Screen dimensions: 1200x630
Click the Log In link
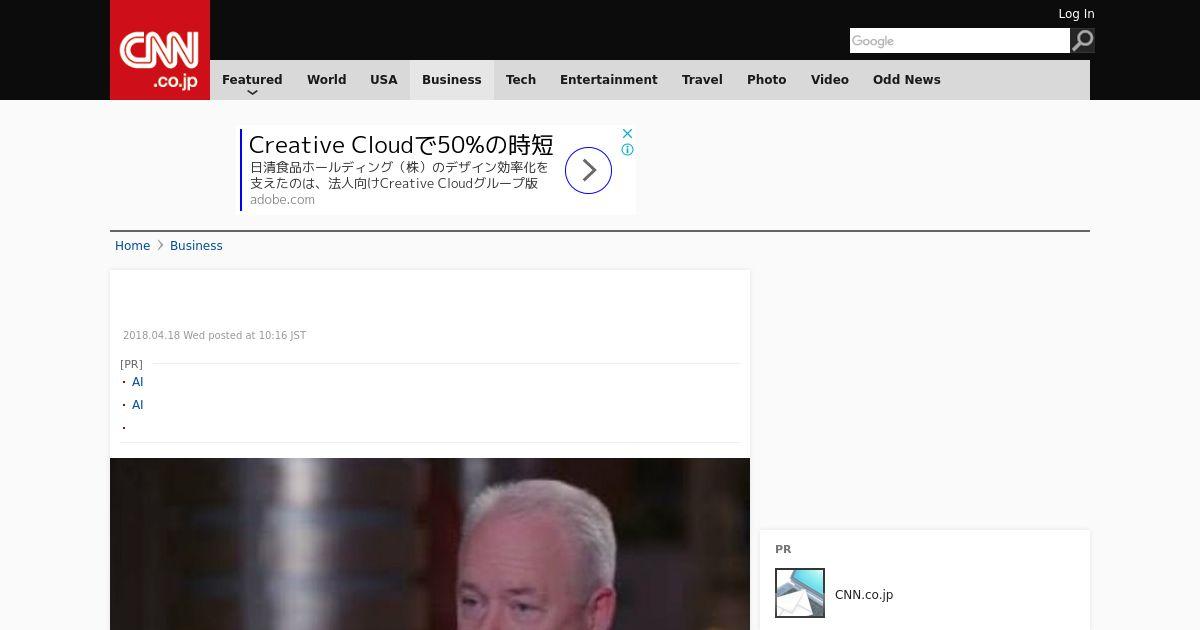coord(1076,14)
